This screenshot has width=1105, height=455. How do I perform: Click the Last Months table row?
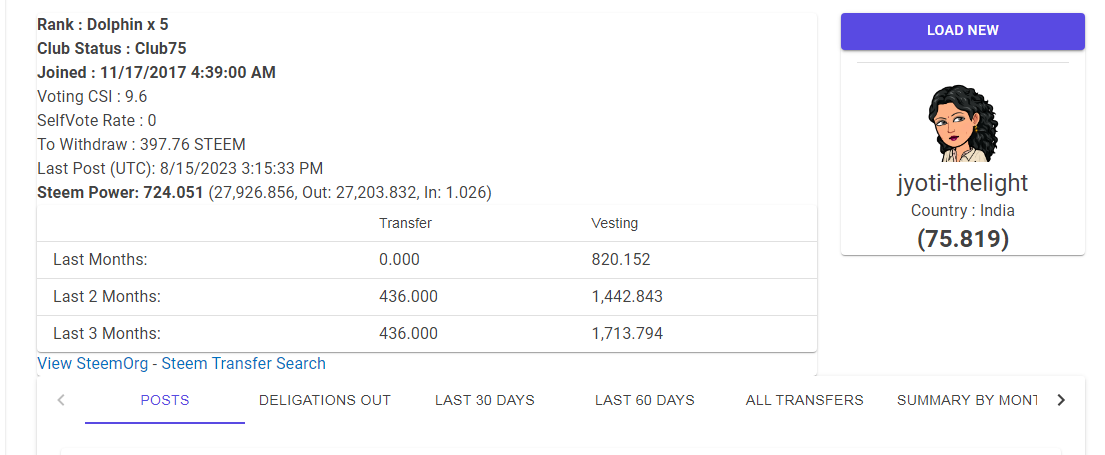427,260
